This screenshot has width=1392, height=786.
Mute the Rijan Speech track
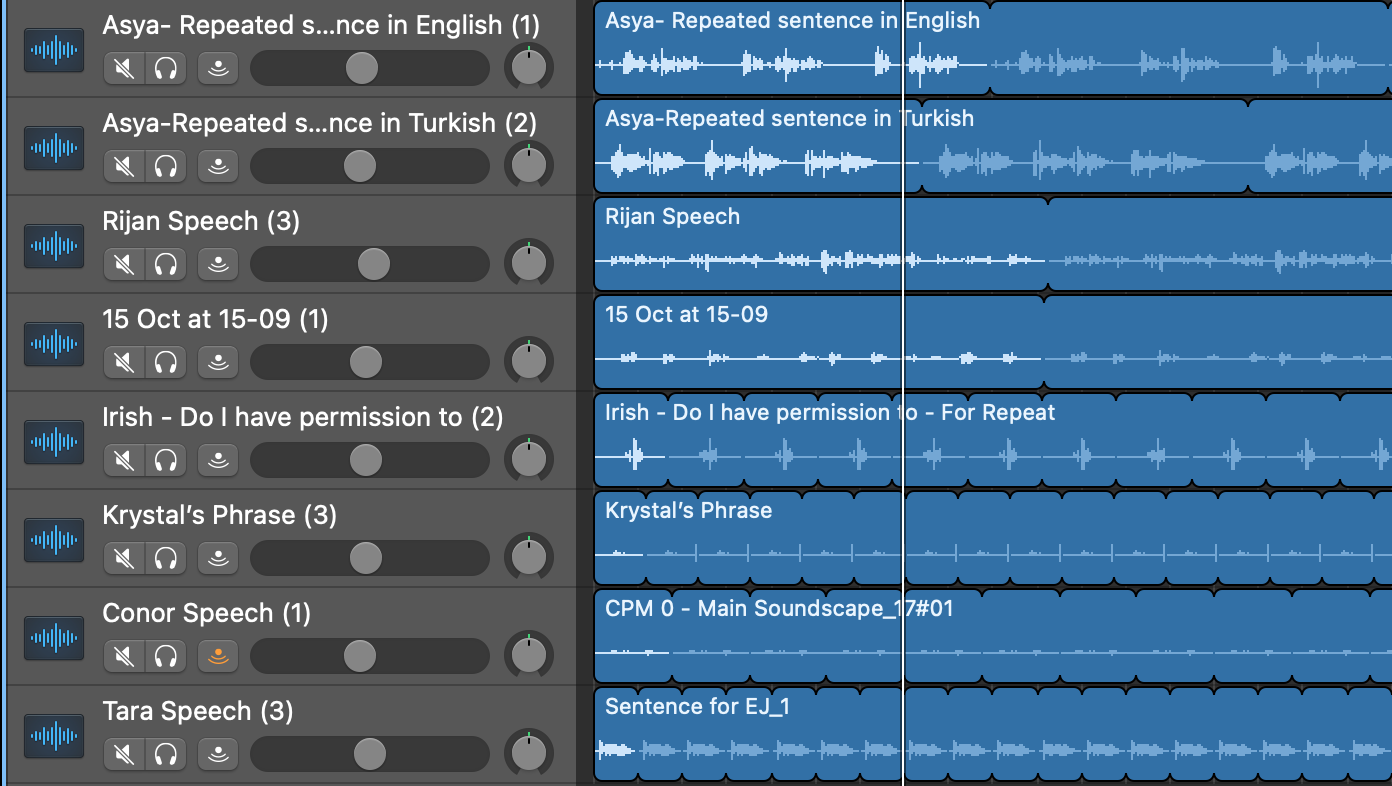click(x=124, y=264)
